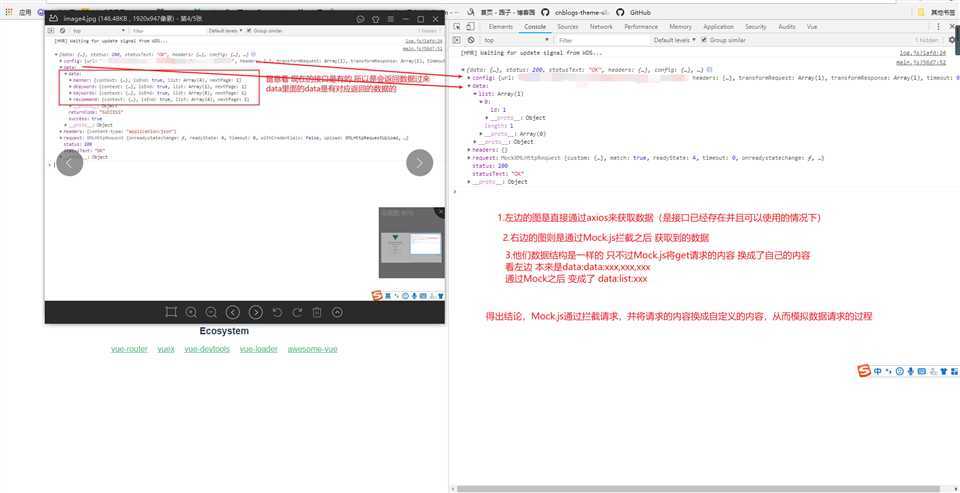Rotate image clockwise in viewer toolbar
The image size is (960, 493).
(297, 312)
